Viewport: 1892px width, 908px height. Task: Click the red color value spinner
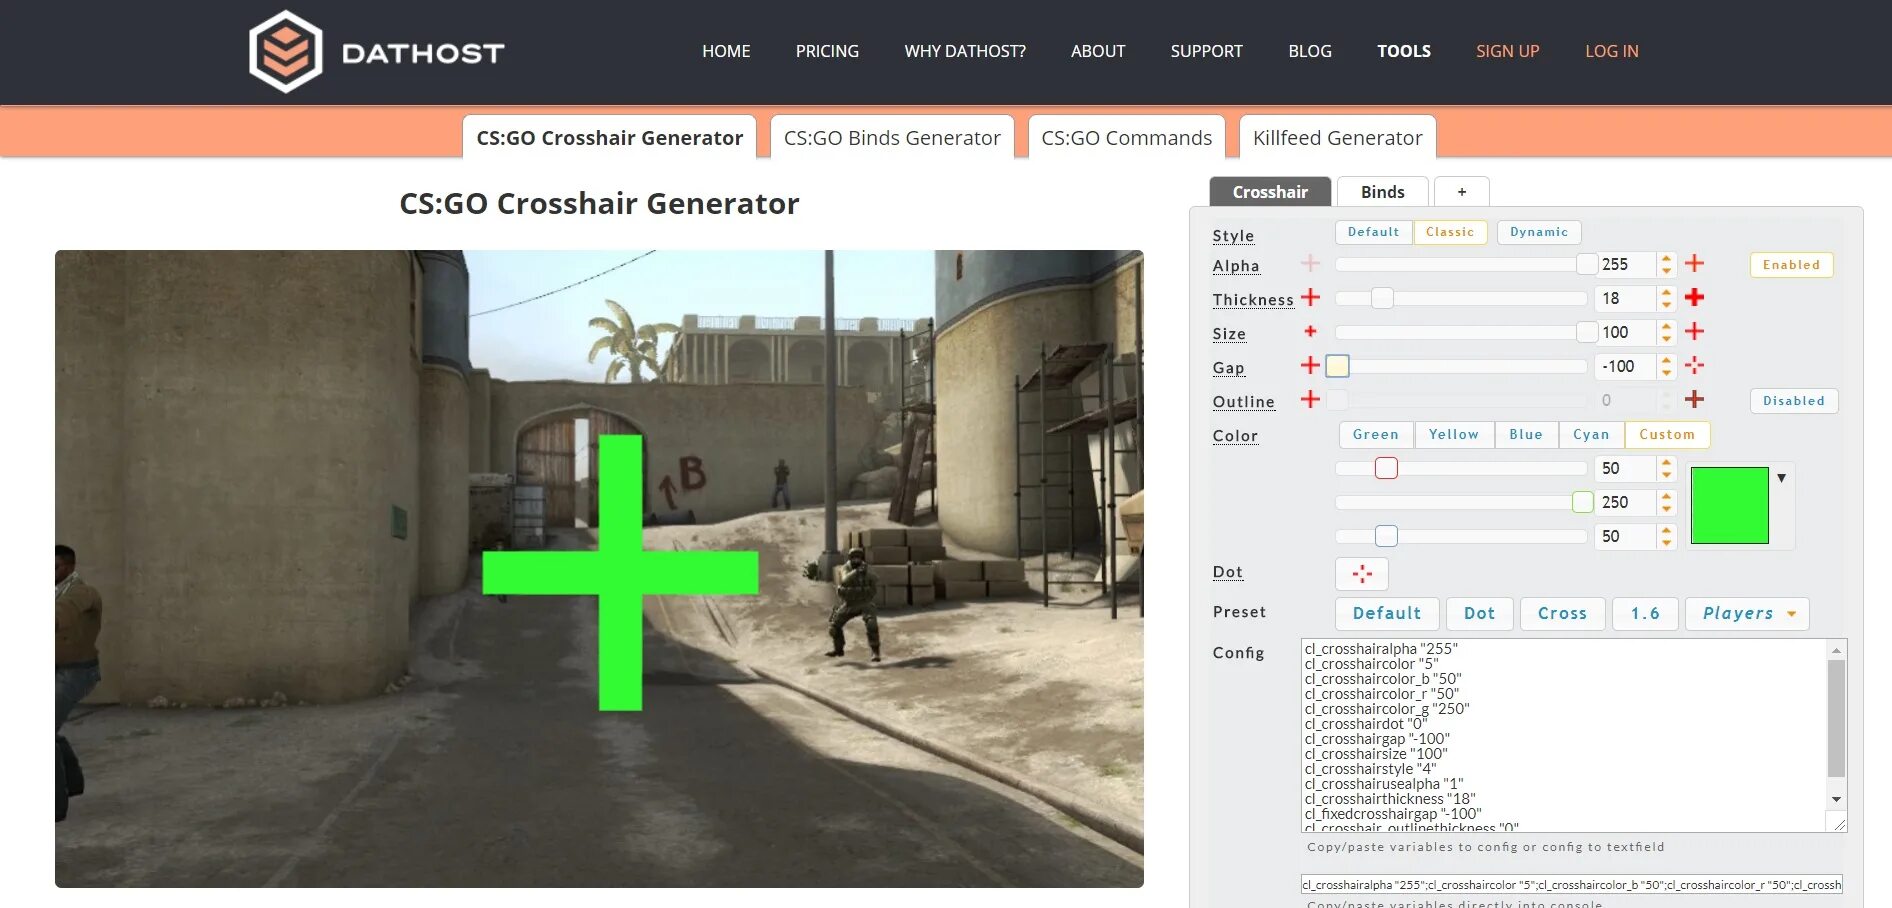tap(1666, 468)
